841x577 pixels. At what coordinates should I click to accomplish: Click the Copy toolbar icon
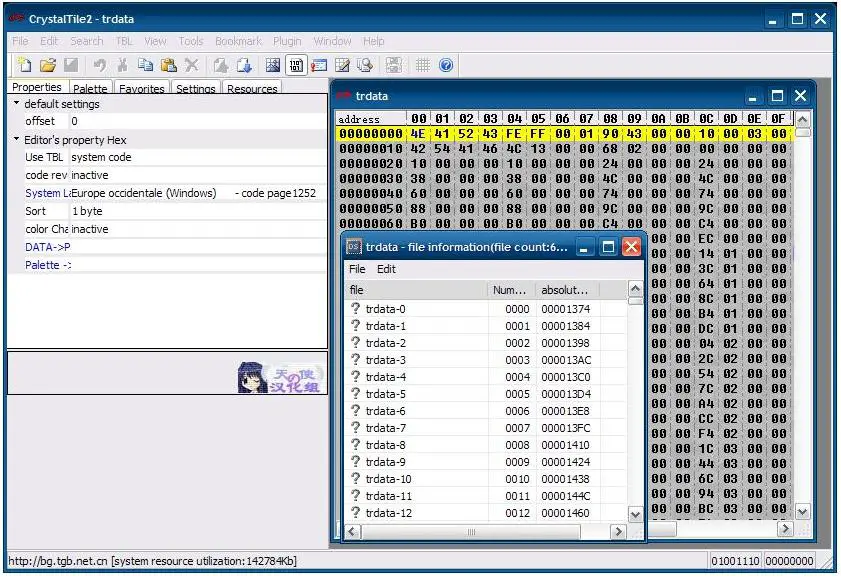point(145,65)
